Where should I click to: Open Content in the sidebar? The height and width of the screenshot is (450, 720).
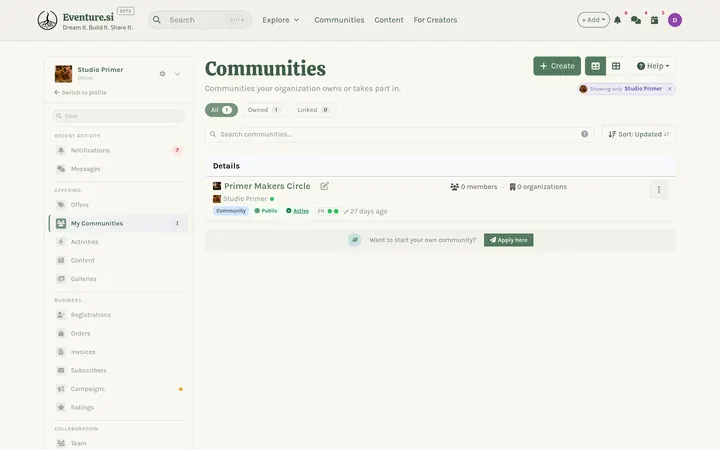click(x=118, y=260)
